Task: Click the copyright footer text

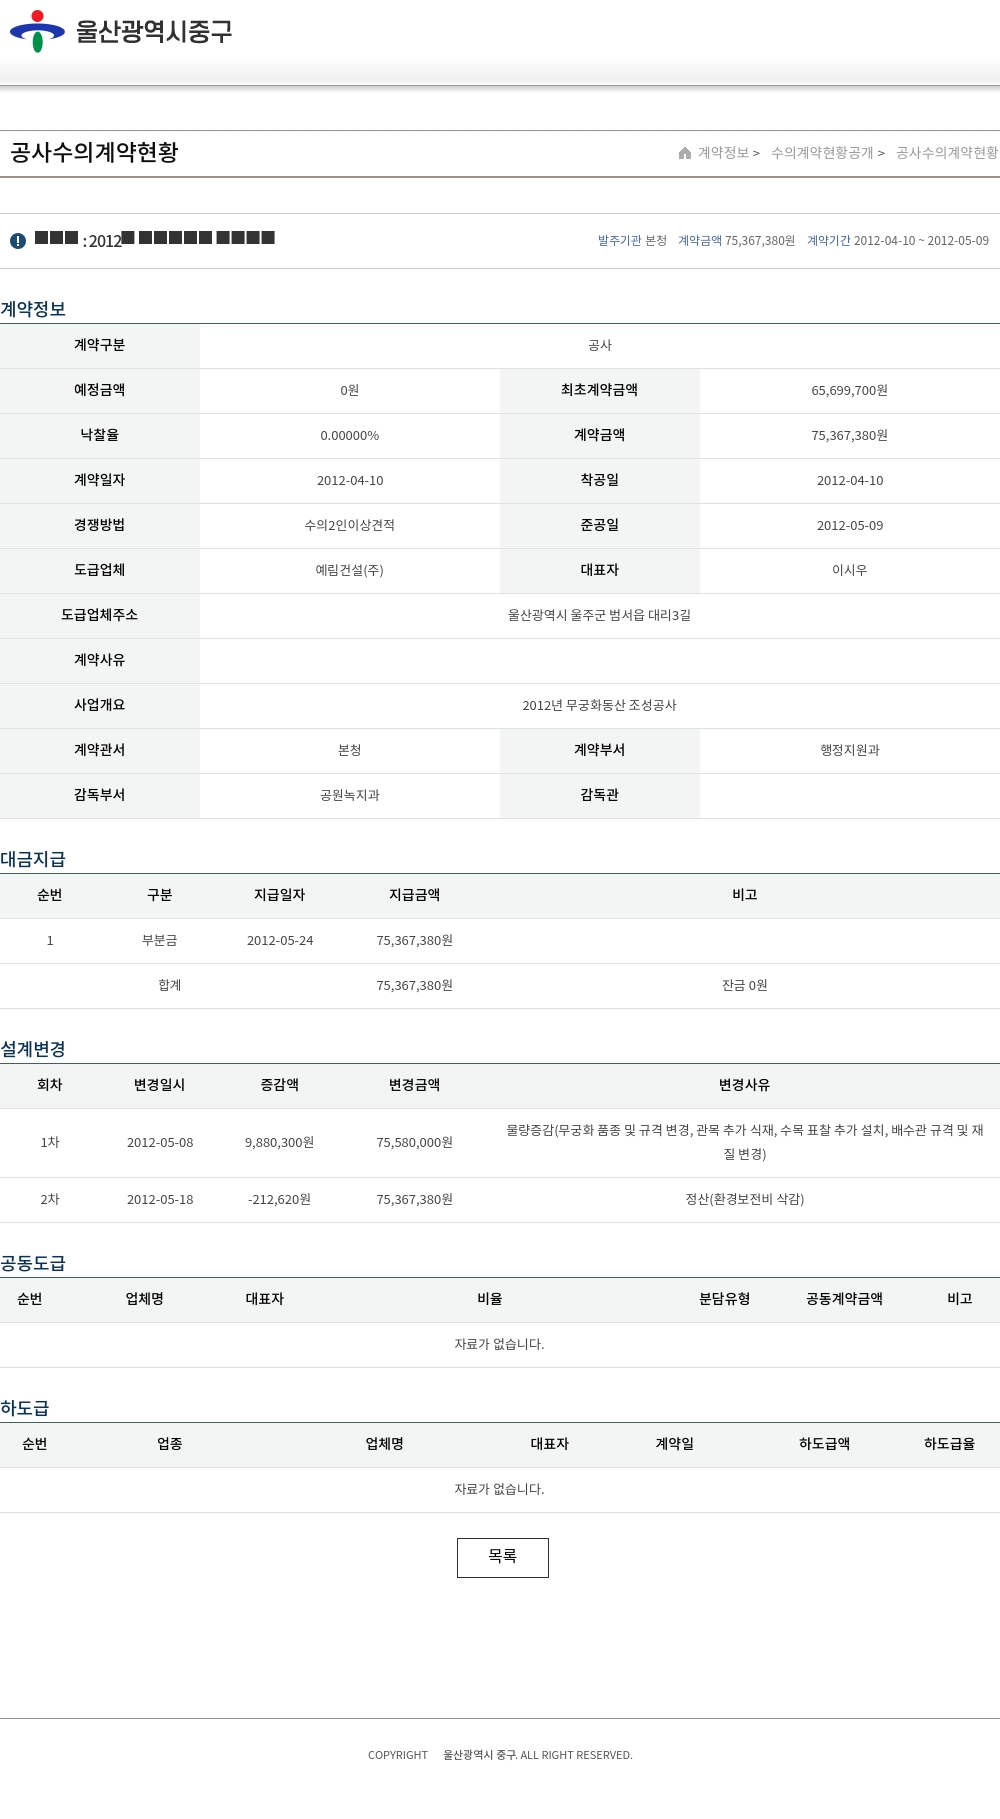Action: pyautogui.click(x=500, y=1755)
